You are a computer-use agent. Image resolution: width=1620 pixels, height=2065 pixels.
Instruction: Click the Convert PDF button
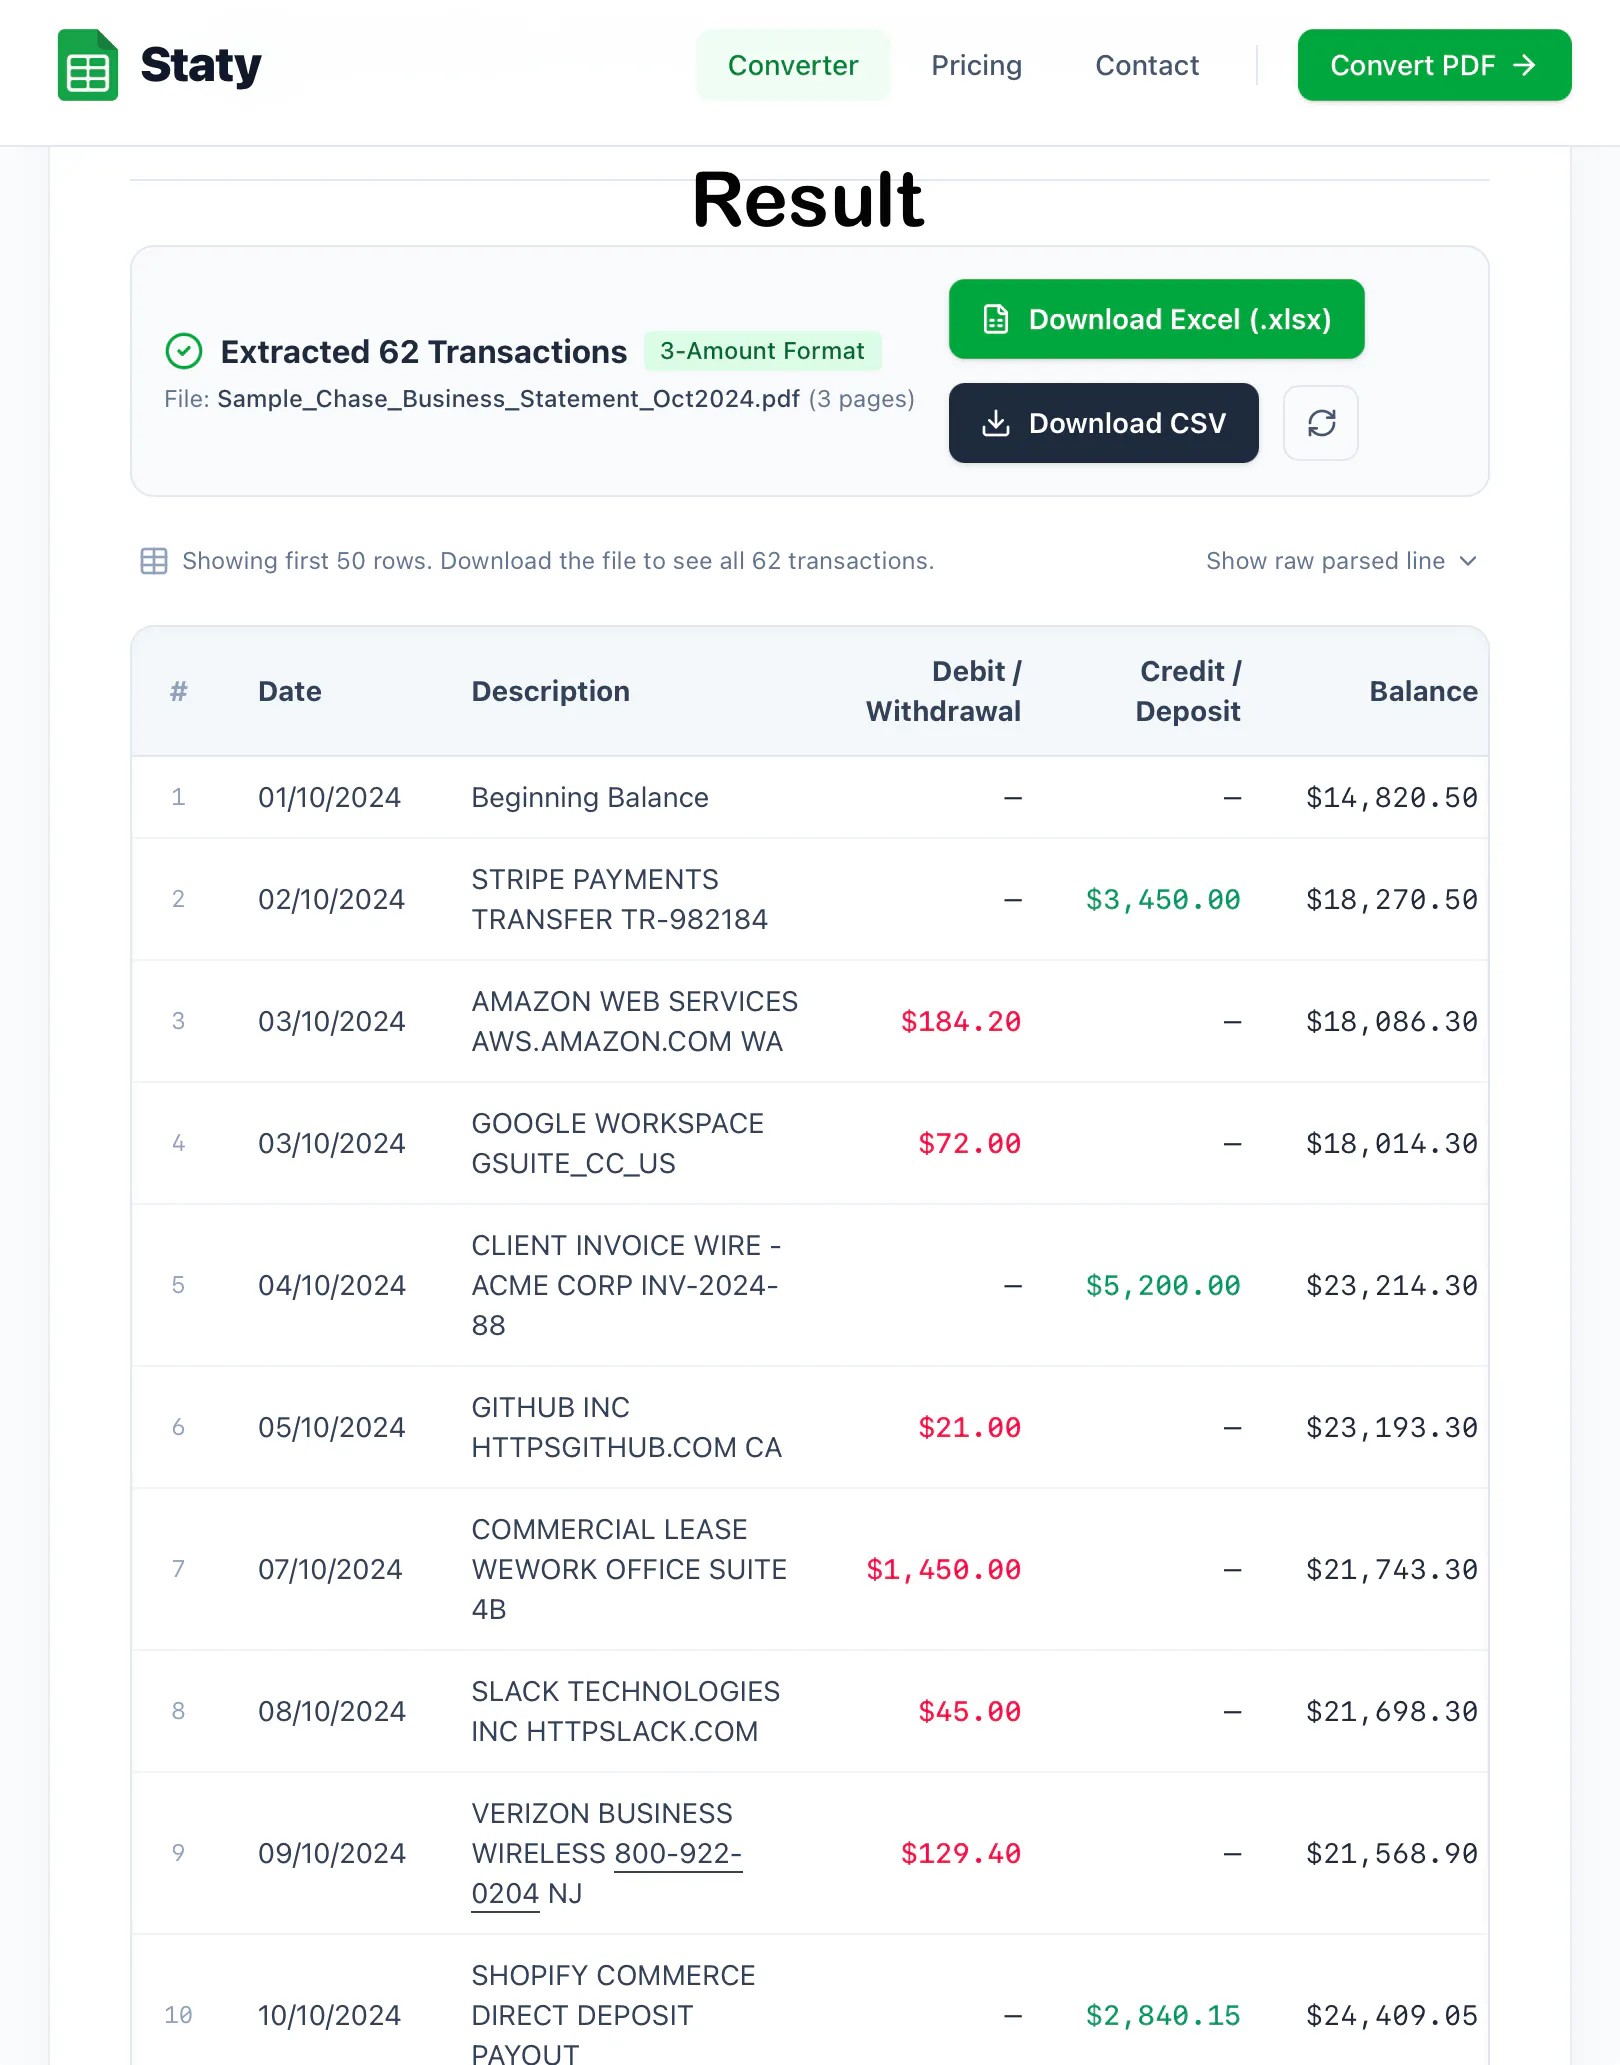1434,65
